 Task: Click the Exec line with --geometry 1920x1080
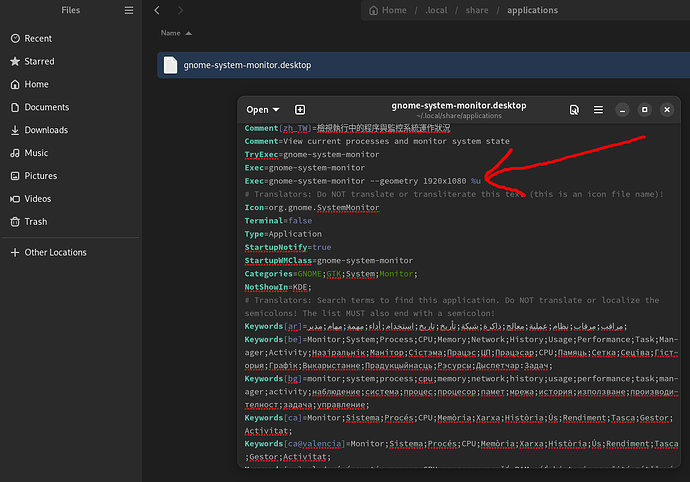coord(363,181)
